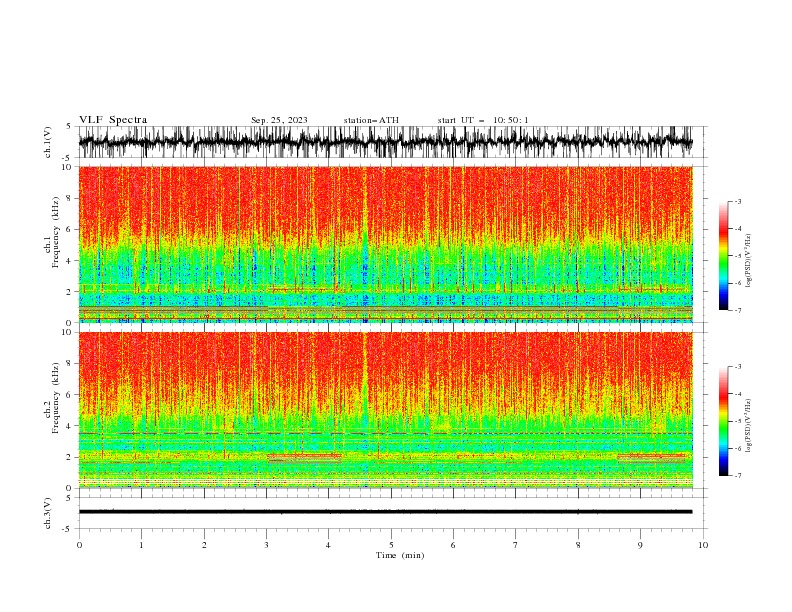The height and width of the screenshot is (612, 792).
Task: Click the "station=ATH" label
Action: pyautogui.click(x=371, y=120)
